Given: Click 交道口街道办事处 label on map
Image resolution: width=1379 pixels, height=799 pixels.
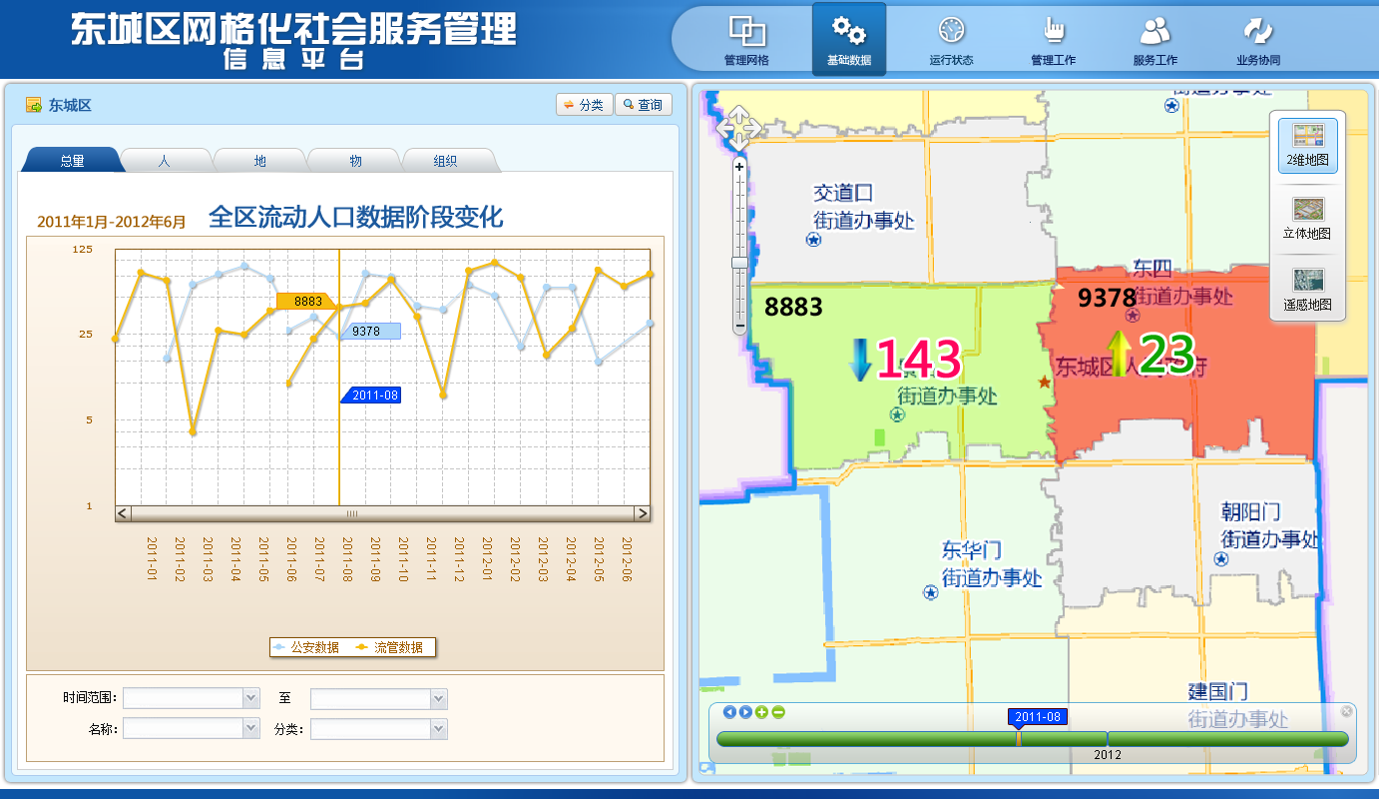Looking at the screenshot, I should tap(863, 207).
